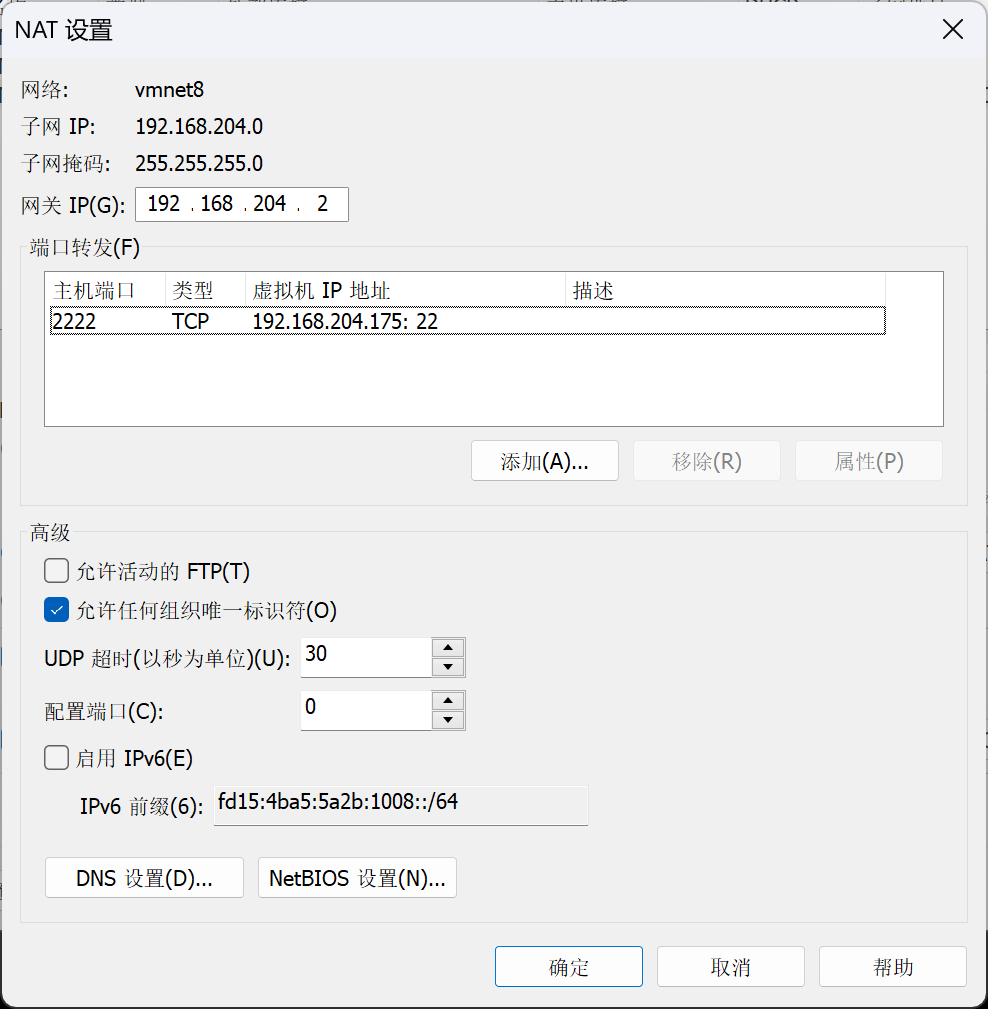Cancel changes with 取消 button
This screenshot has height=1009, width=988.
730,967
